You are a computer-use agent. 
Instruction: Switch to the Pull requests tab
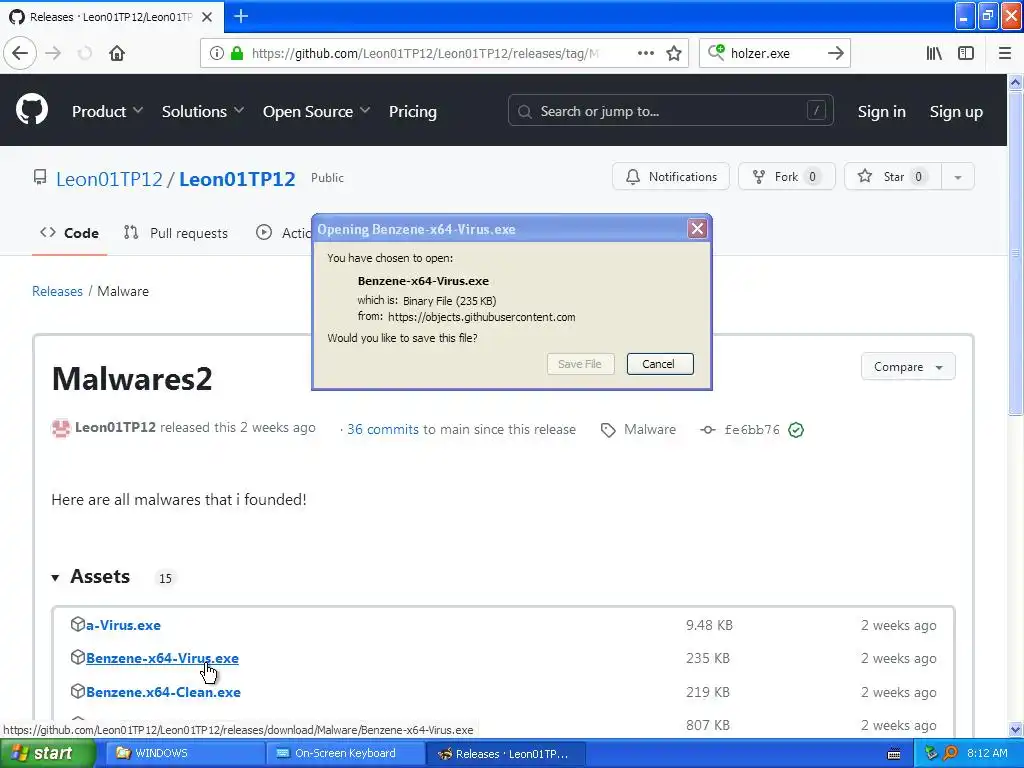click(176, 233)
